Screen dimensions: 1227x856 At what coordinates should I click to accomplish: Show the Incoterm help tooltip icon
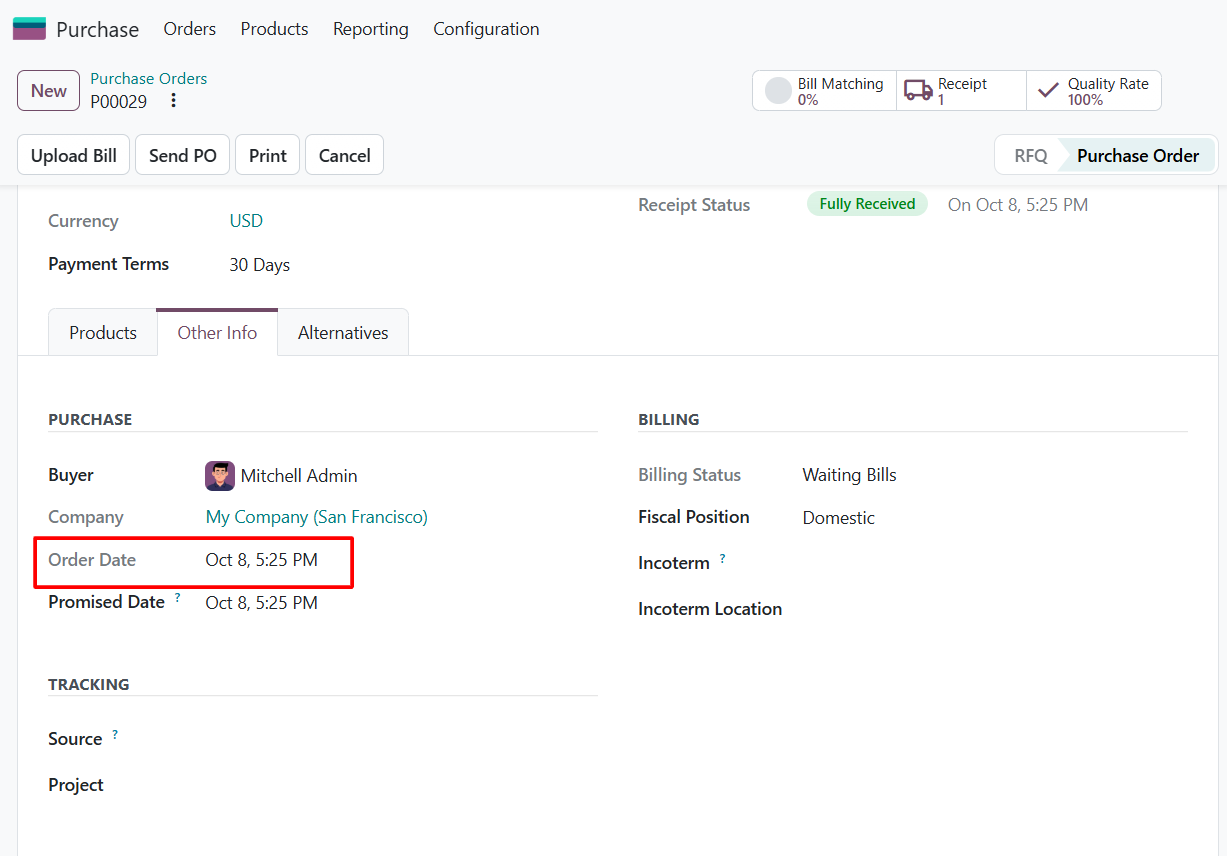722,559
